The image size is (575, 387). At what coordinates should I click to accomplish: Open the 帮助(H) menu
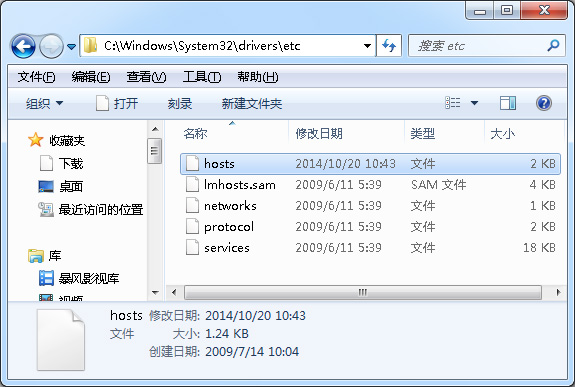tap(257, 77)
